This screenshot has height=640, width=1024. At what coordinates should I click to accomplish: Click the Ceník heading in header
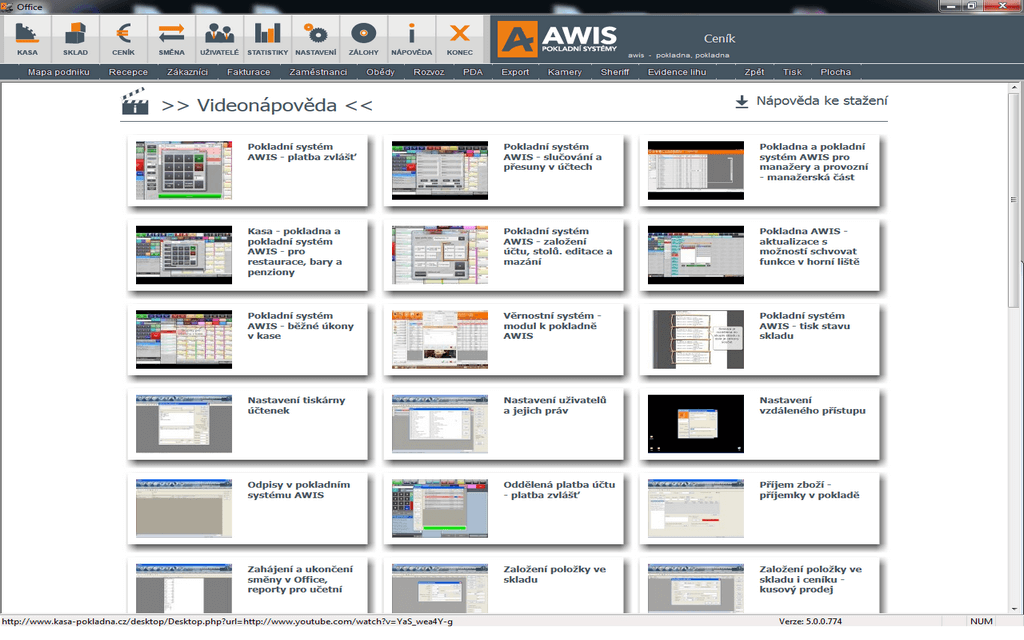point(719,39)
